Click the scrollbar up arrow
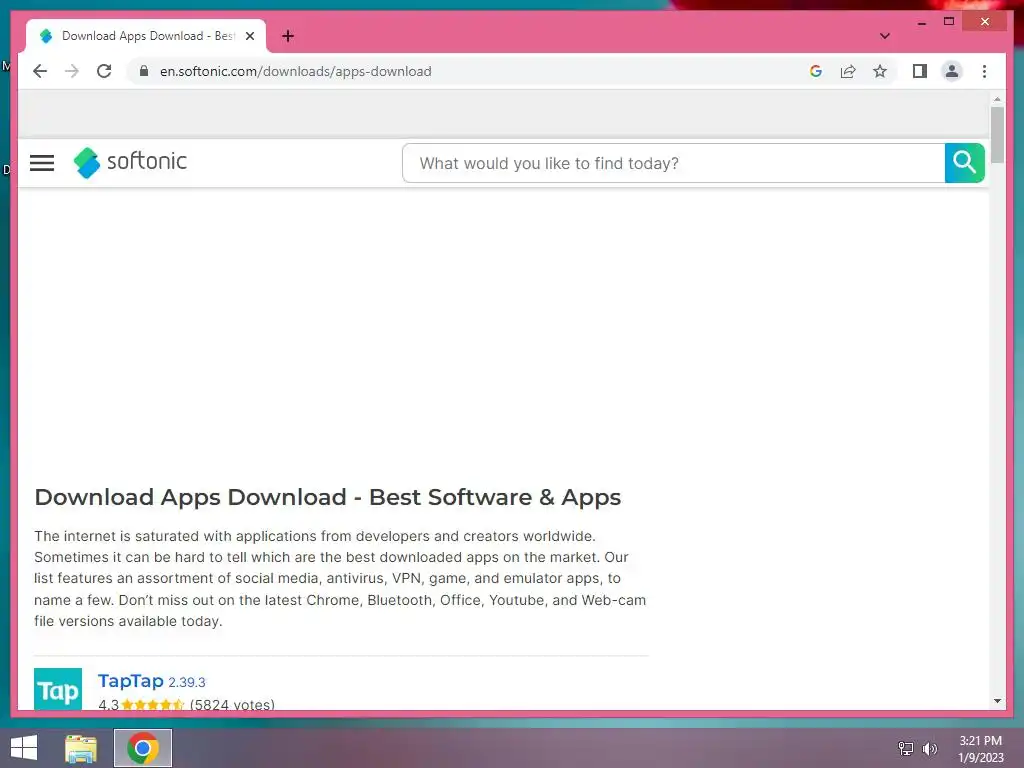The image size is (1024, 768). (x=997, y=99)
